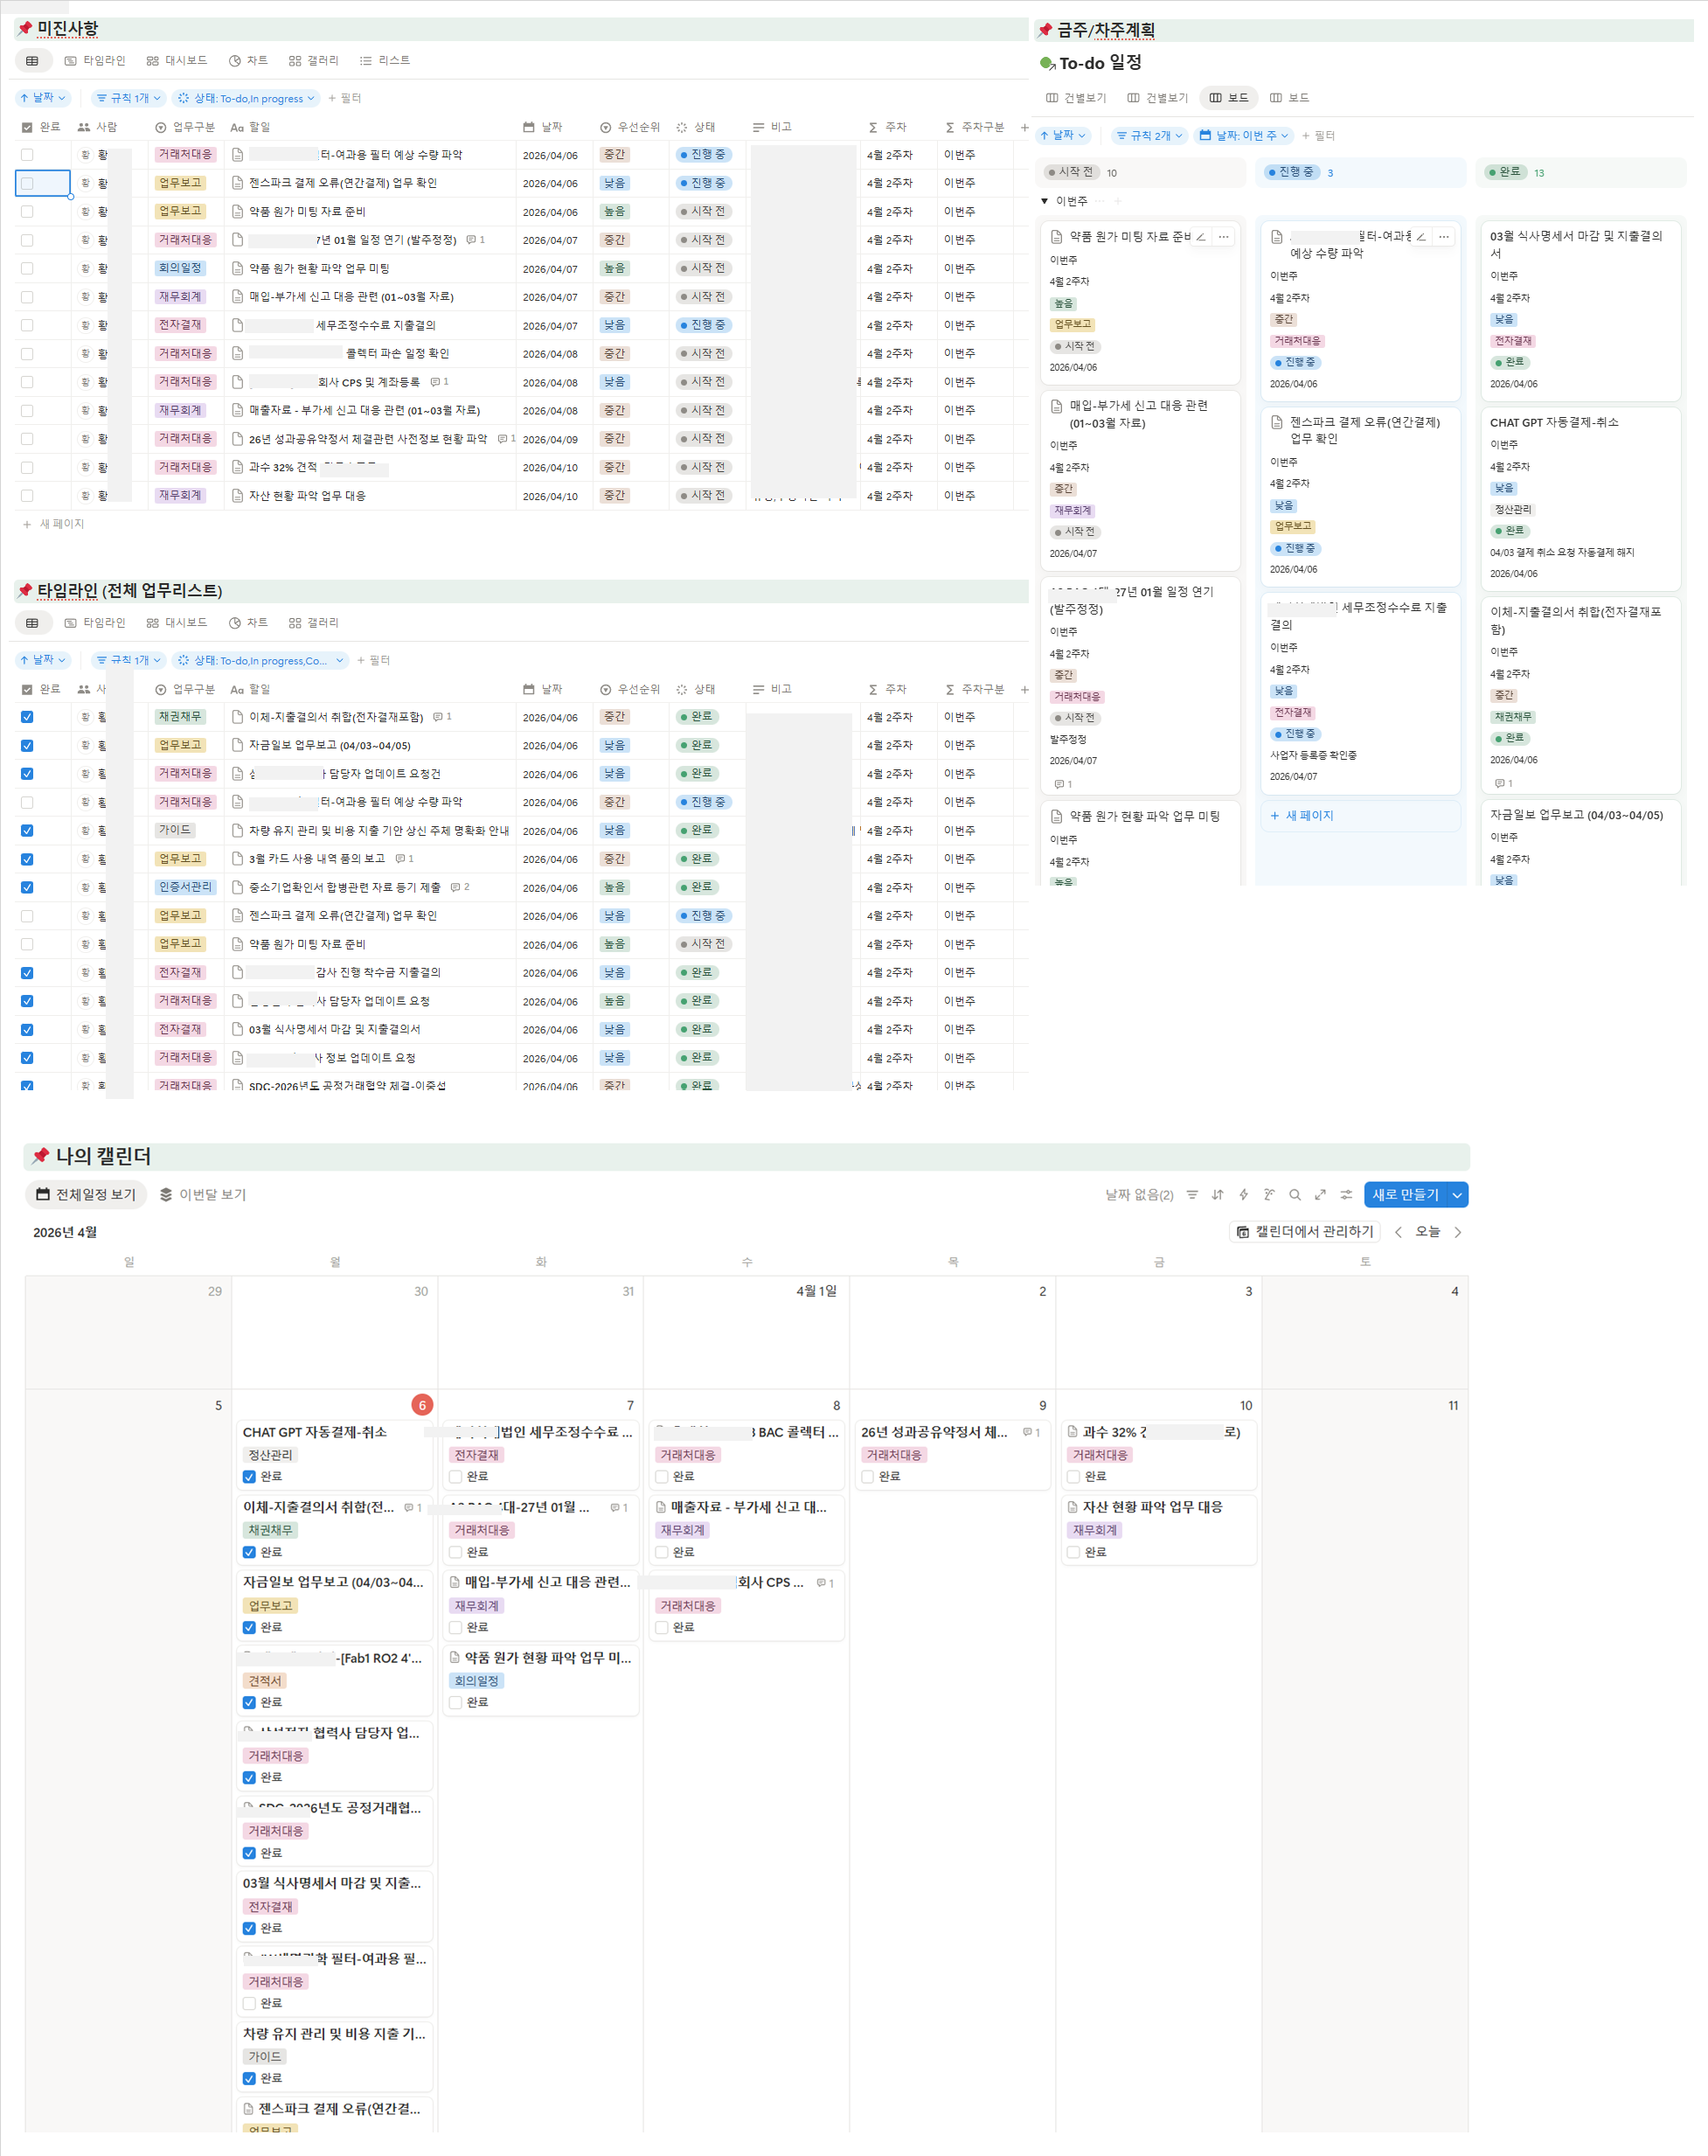
Task: Open 규칙 1개 filter dropdown in 미진사항
Action: 128,98
